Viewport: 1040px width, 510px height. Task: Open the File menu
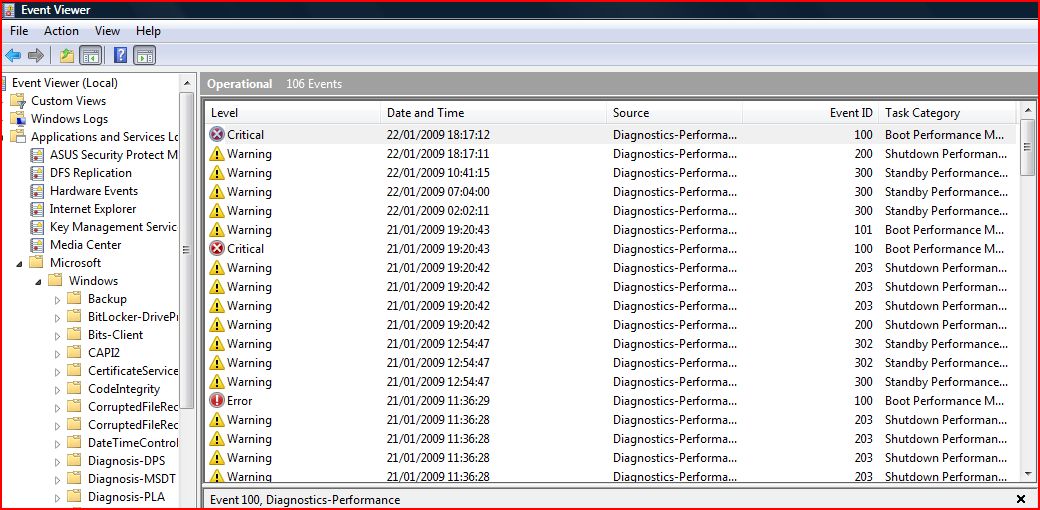19,31
